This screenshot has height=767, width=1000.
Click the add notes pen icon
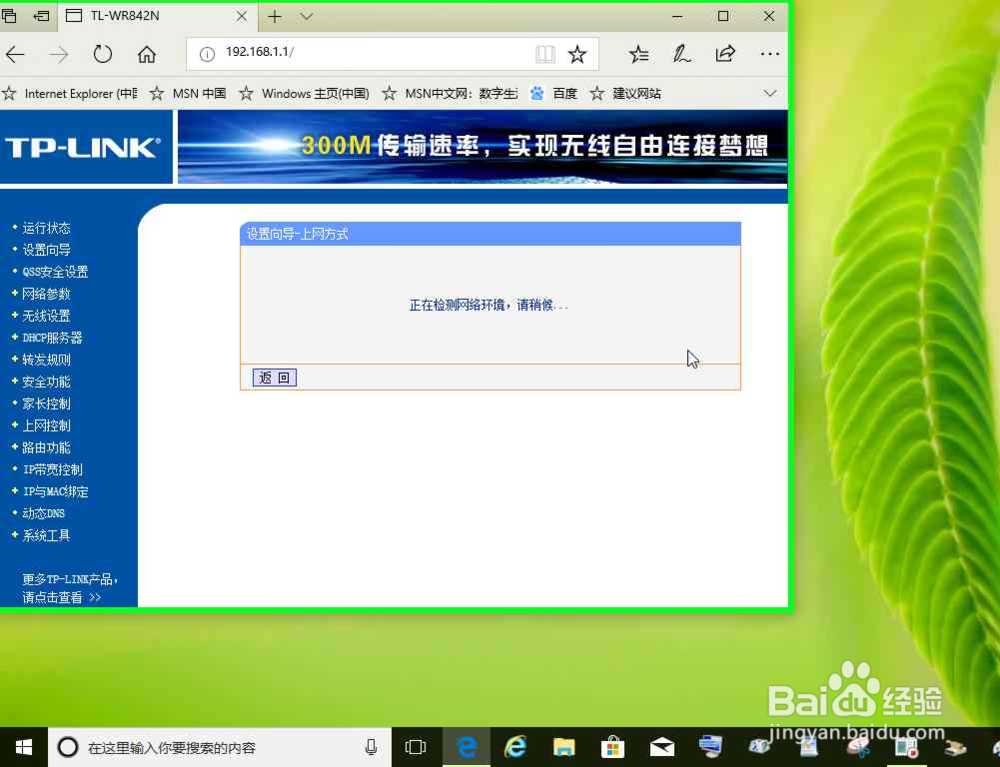point(681,54)
